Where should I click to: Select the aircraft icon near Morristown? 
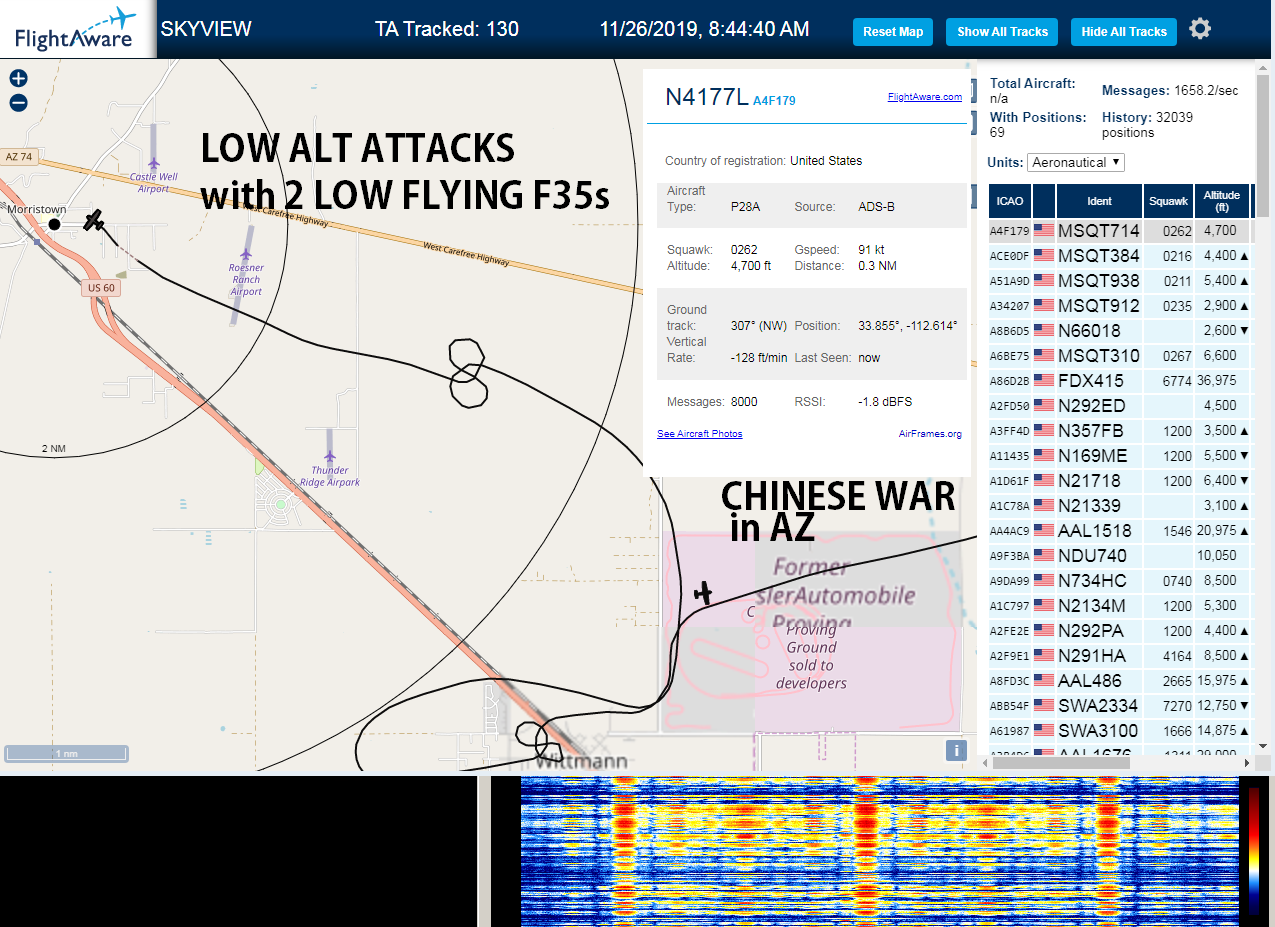pyautogui.click(x=94, y=220)
